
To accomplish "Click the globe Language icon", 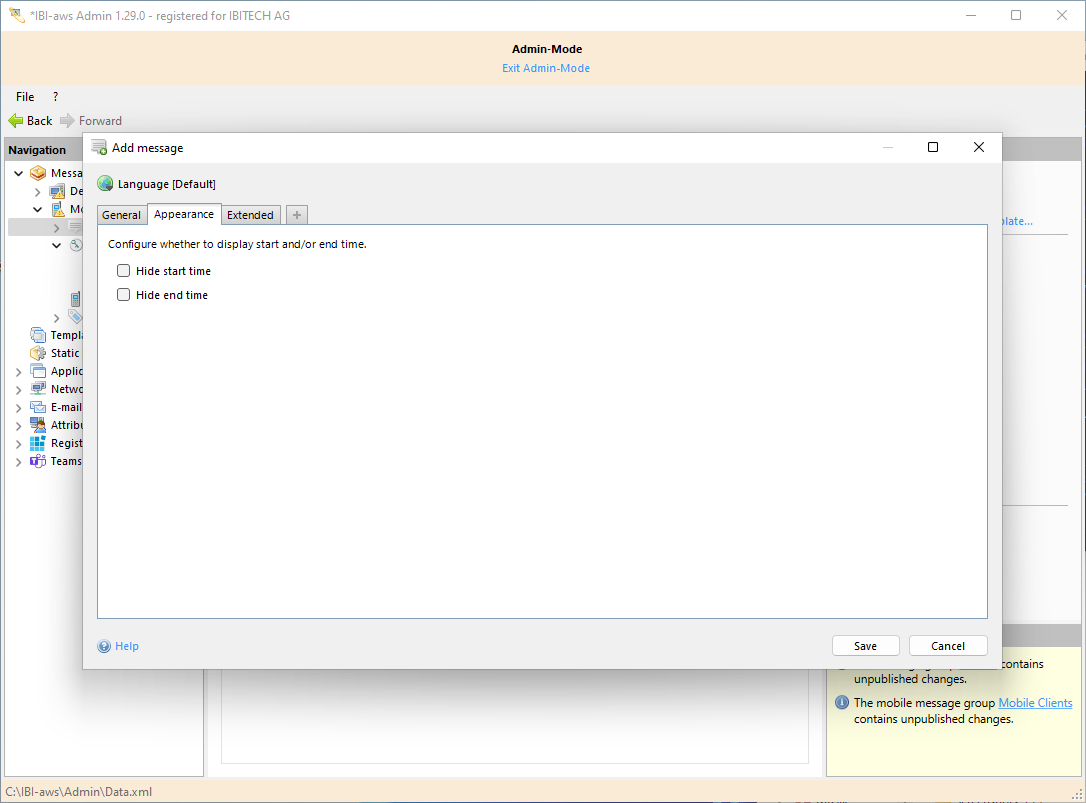I will click(x=105, y=184).
